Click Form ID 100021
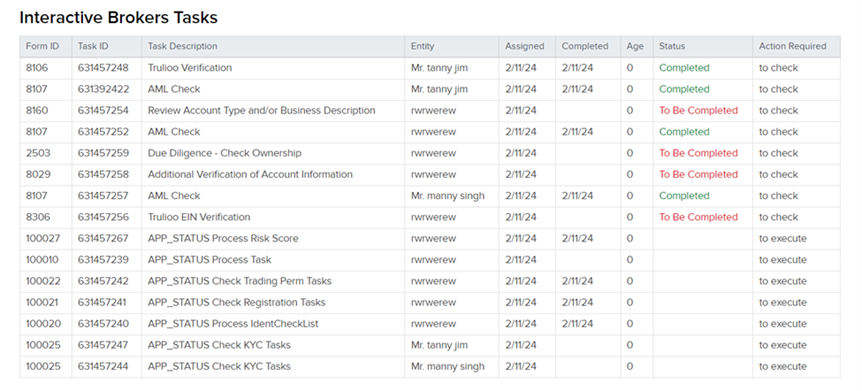Screen dimensions: 862x391 point(42,302)
